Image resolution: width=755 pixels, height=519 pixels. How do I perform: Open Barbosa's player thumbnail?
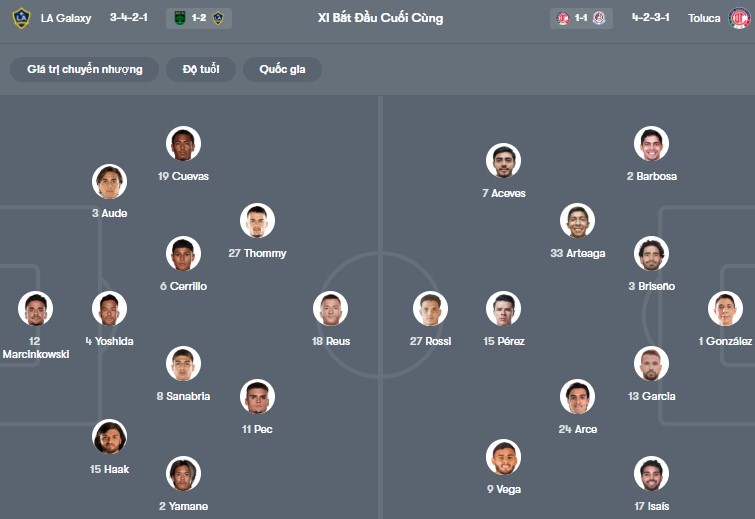(x=651, y=144)
